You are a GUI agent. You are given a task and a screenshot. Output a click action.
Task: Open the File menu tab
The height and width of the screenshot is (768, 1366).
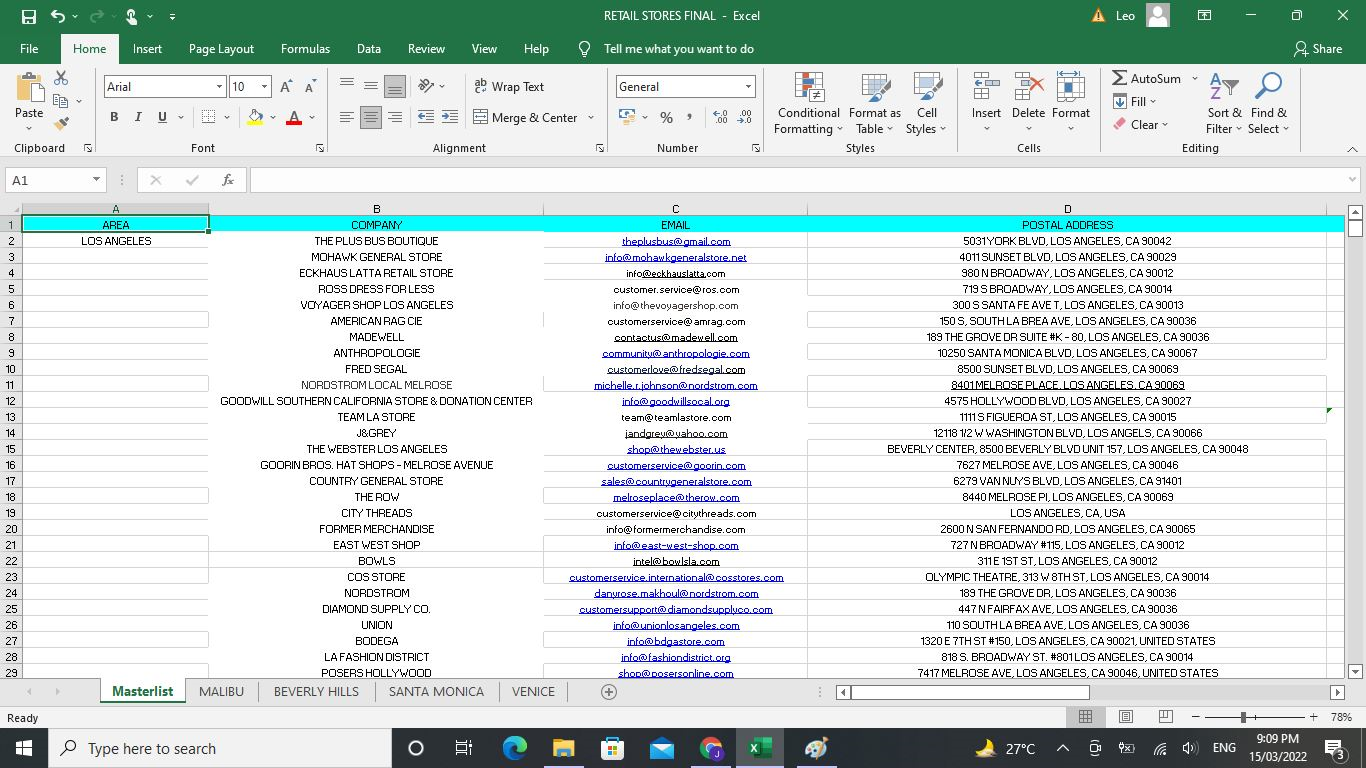[x=29, y=48]
